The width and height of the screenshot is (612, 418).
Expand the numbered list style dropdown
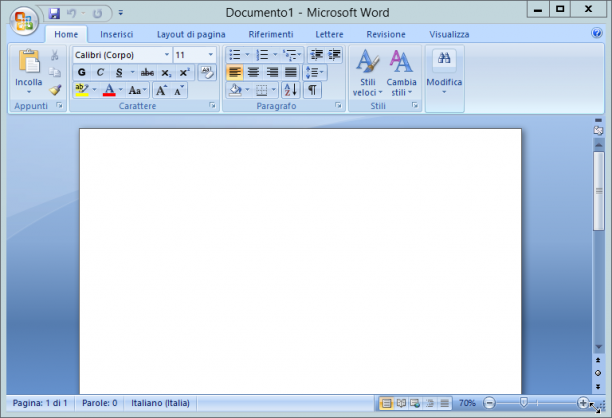click(275, 55)
